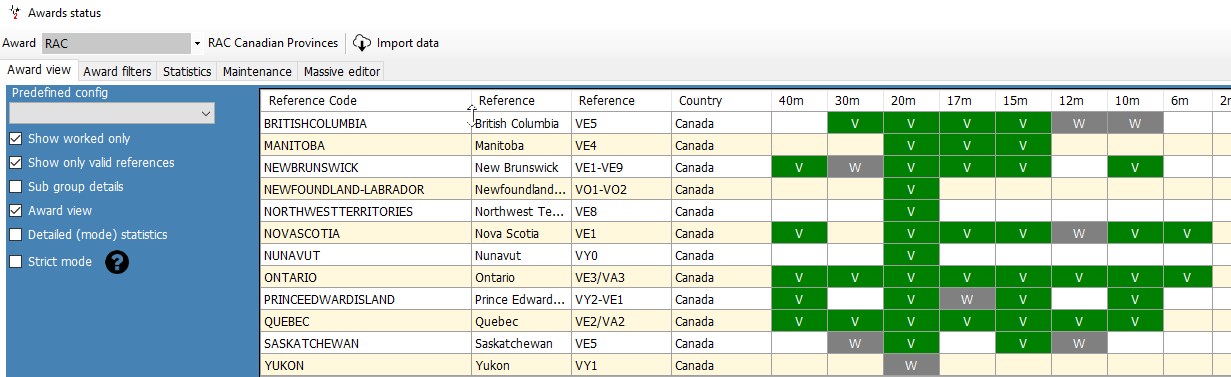Open the Statistics tab
This screenshot has width=1231, height=377.
(187, 71)
